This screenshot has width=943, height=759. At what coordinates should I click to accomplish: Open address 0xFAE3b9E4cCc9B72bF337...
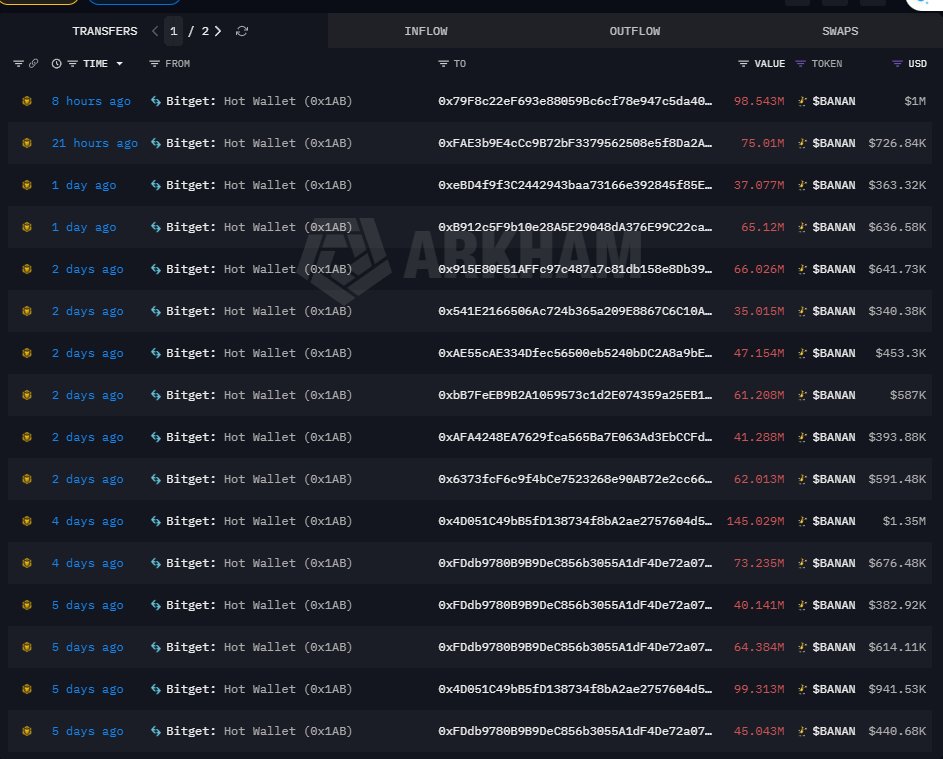tap(575, 143)
